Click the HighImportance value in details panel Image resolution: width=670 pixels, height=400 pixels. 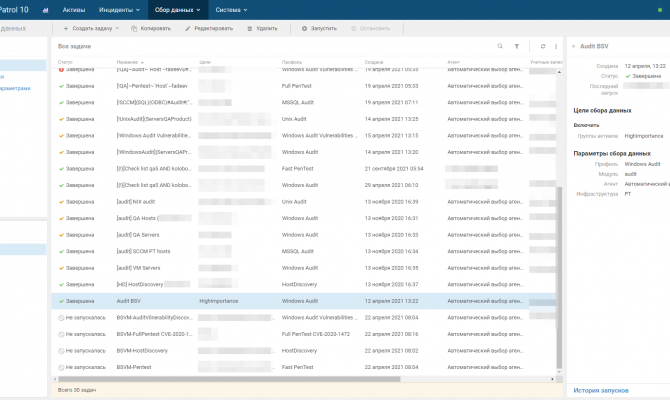click(x=644, y=136)
